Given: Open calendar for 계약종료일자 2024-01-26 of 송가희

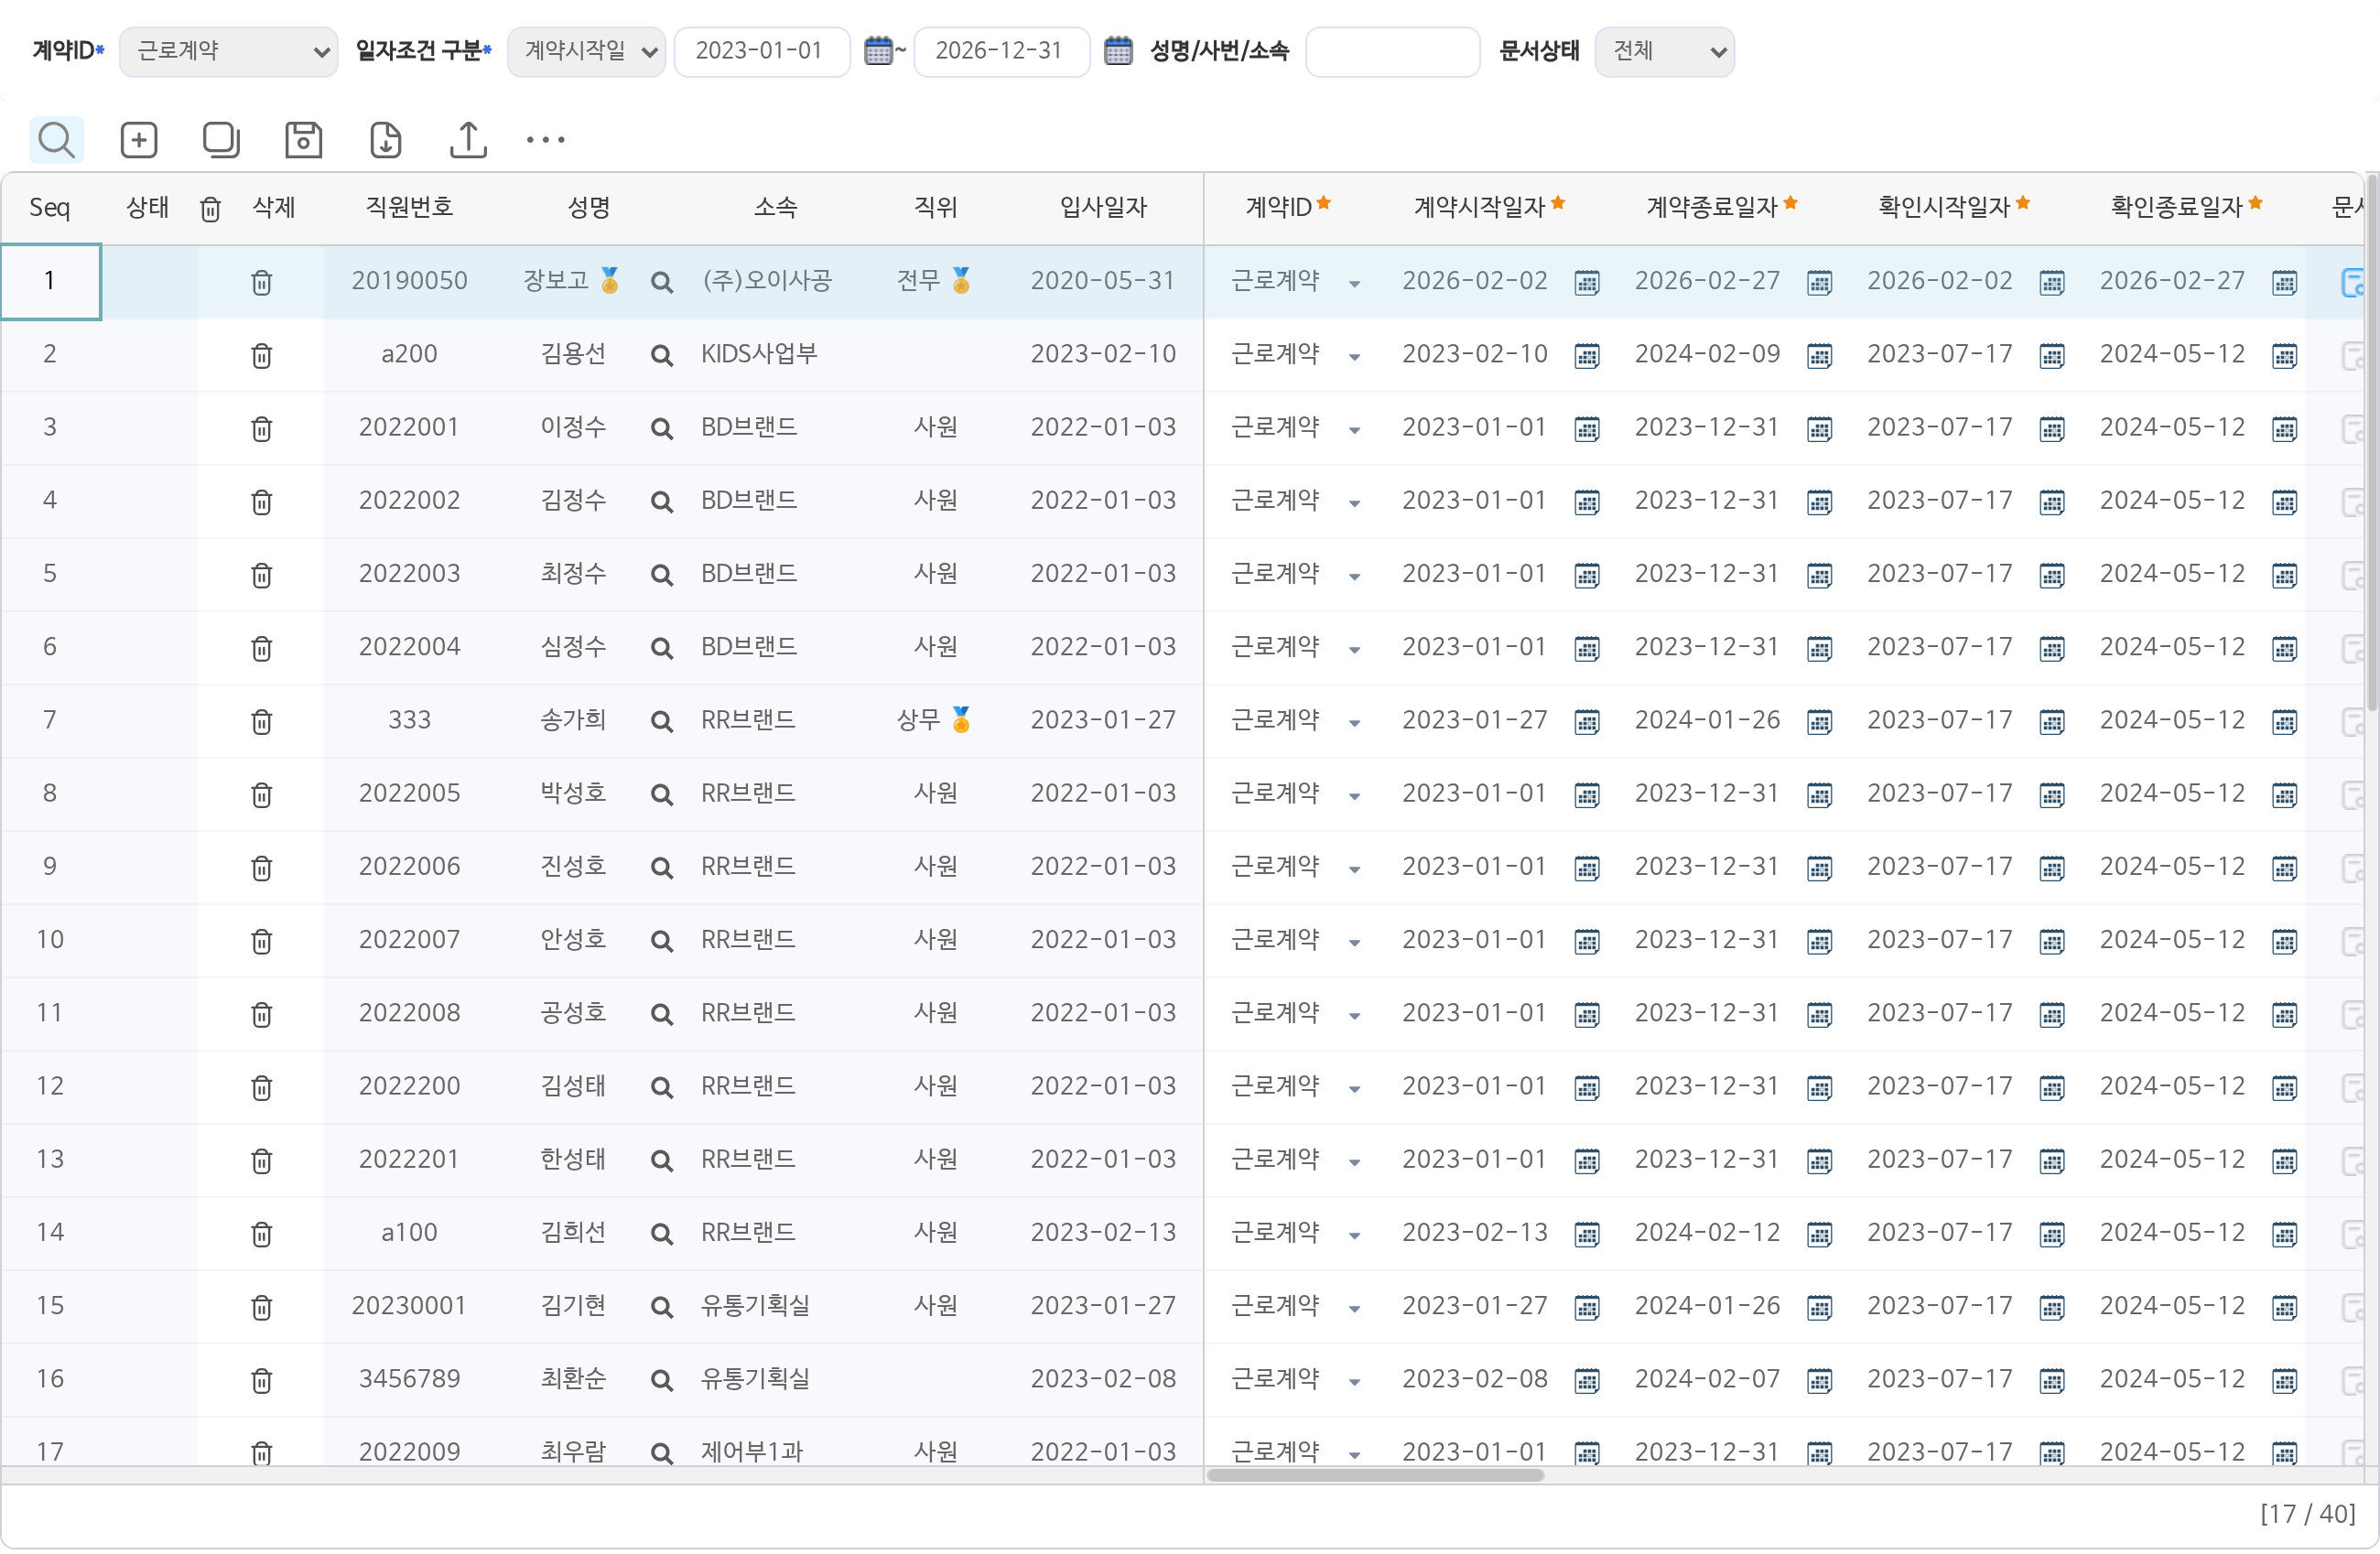Looking at the screenshot, I should click(x=1820, y=721).
